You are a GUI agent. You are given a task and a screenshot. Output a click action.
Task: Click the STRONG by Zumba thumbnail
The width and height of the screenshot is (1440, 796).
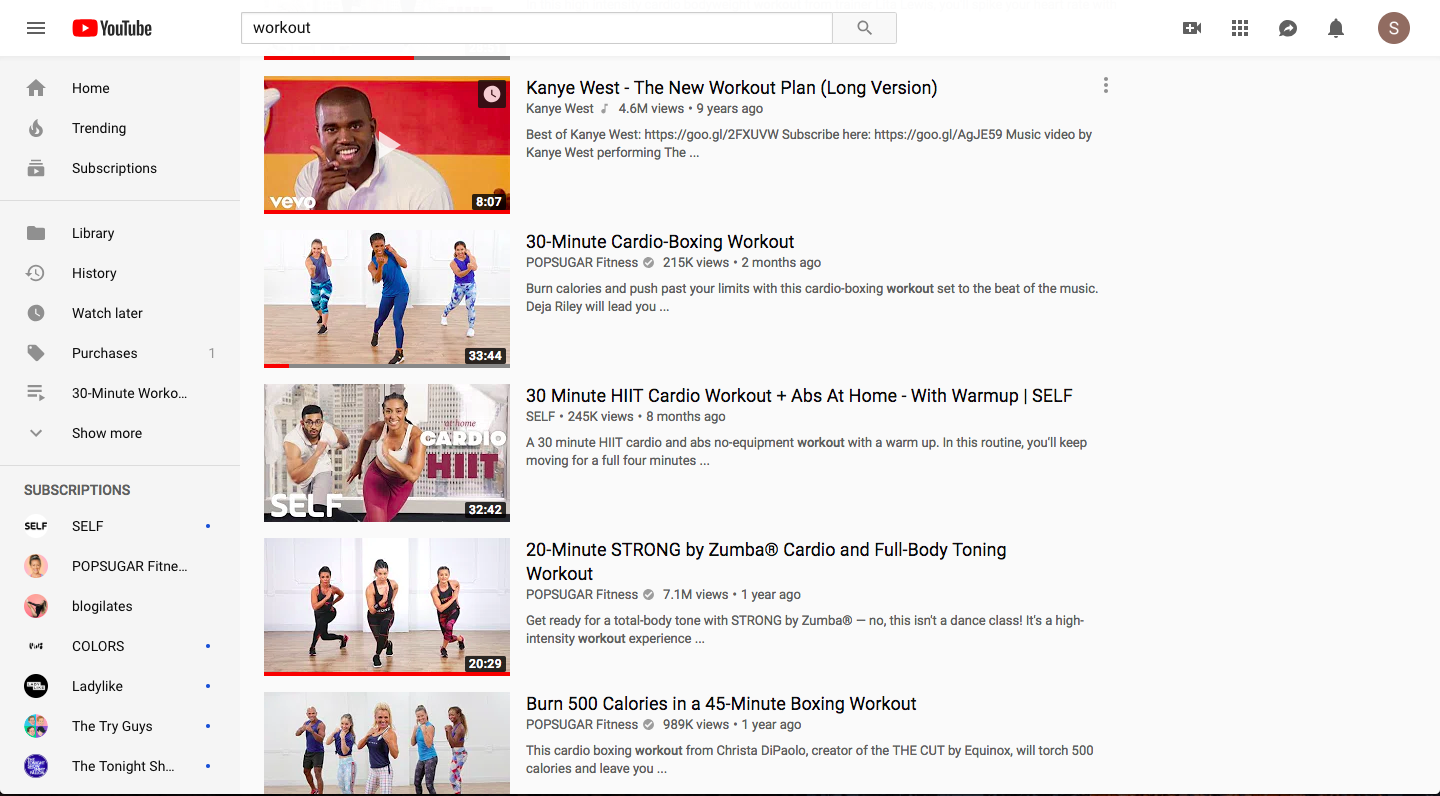coord(387,607)
